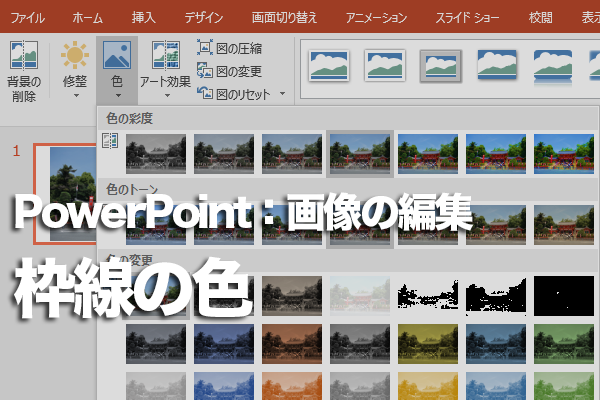This screenshot has width=600, height=400.
Task: Select the mostly black recolor thumbnail
Action: click(x=564, y=296)
